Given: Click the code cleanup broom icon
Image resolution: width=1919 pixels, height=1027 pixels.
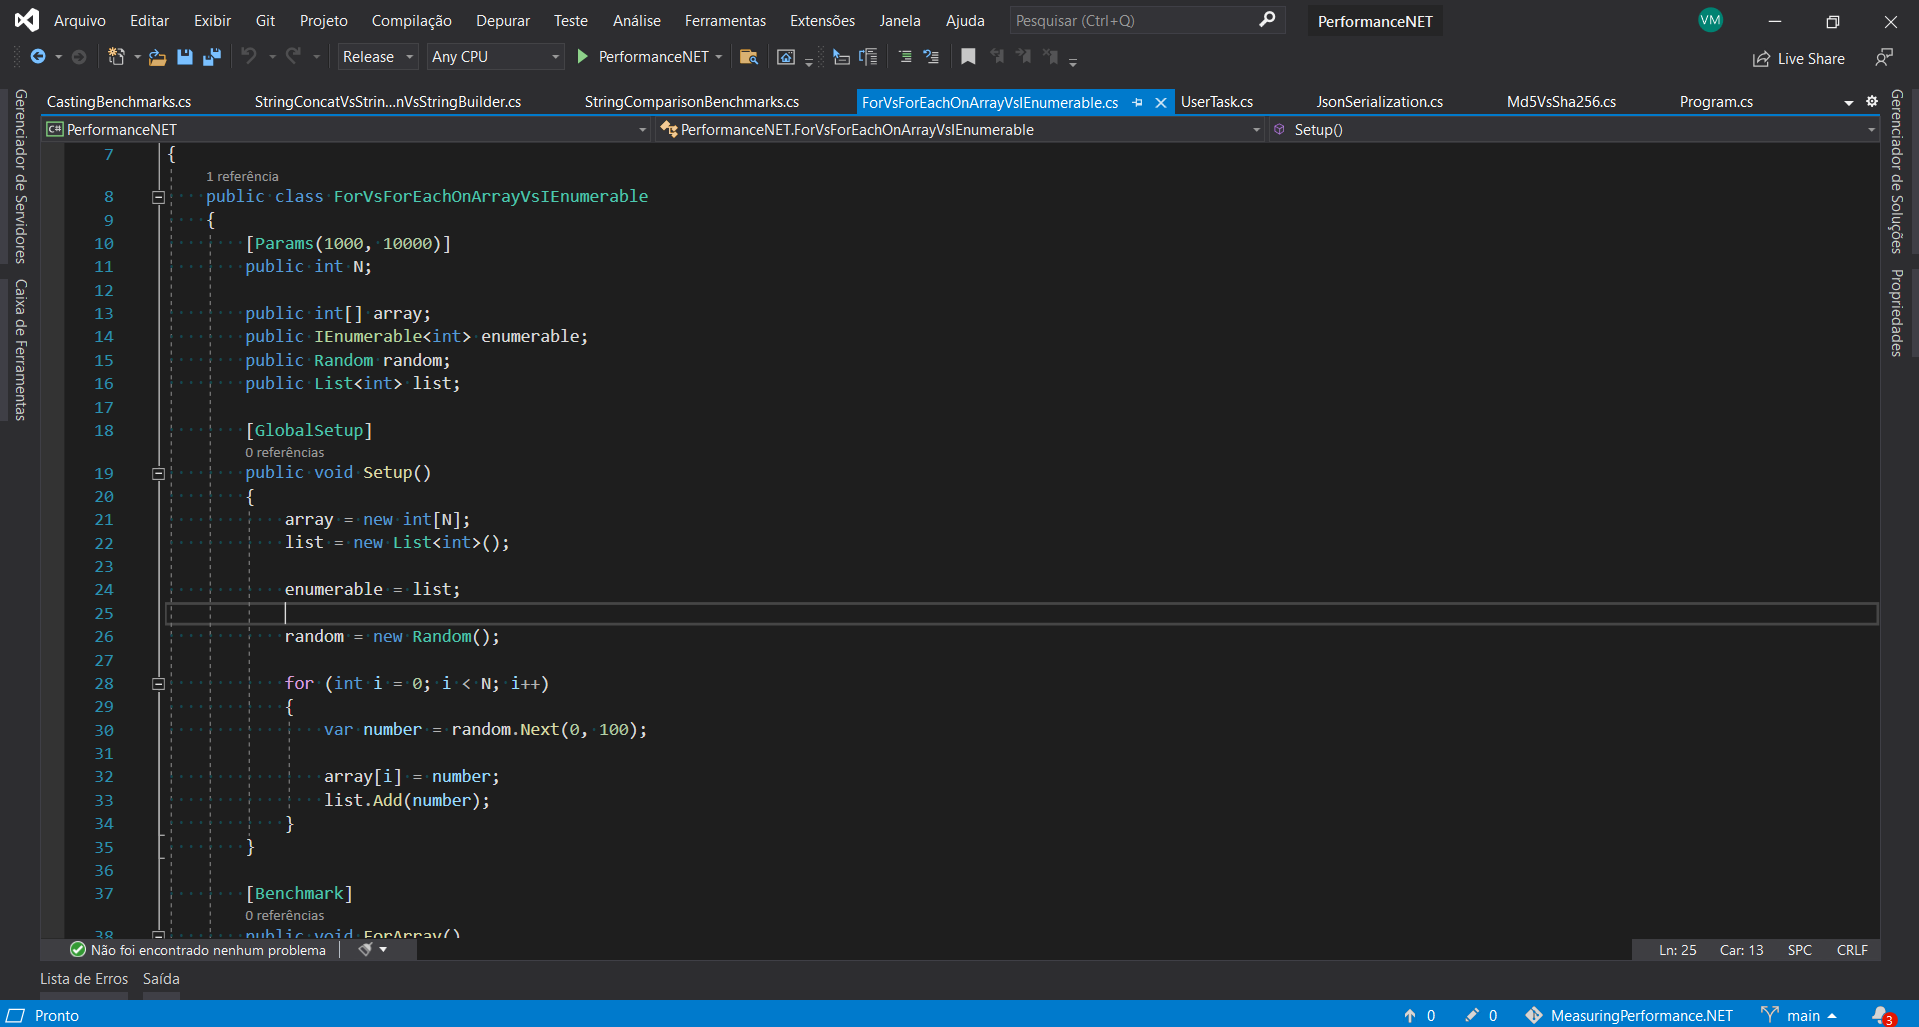Looking at the screenshot, I should [366, 950].
